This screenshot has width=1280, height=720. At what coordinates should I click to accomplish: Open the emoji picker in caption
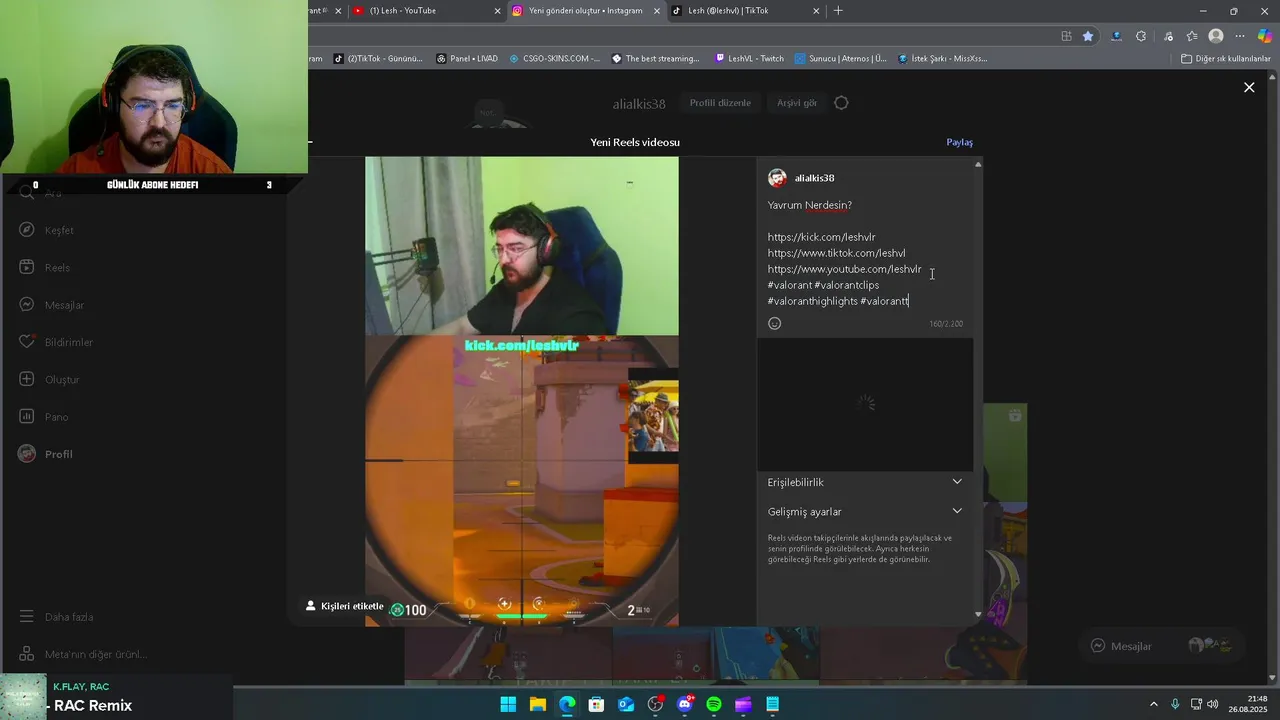pos(774,323)
